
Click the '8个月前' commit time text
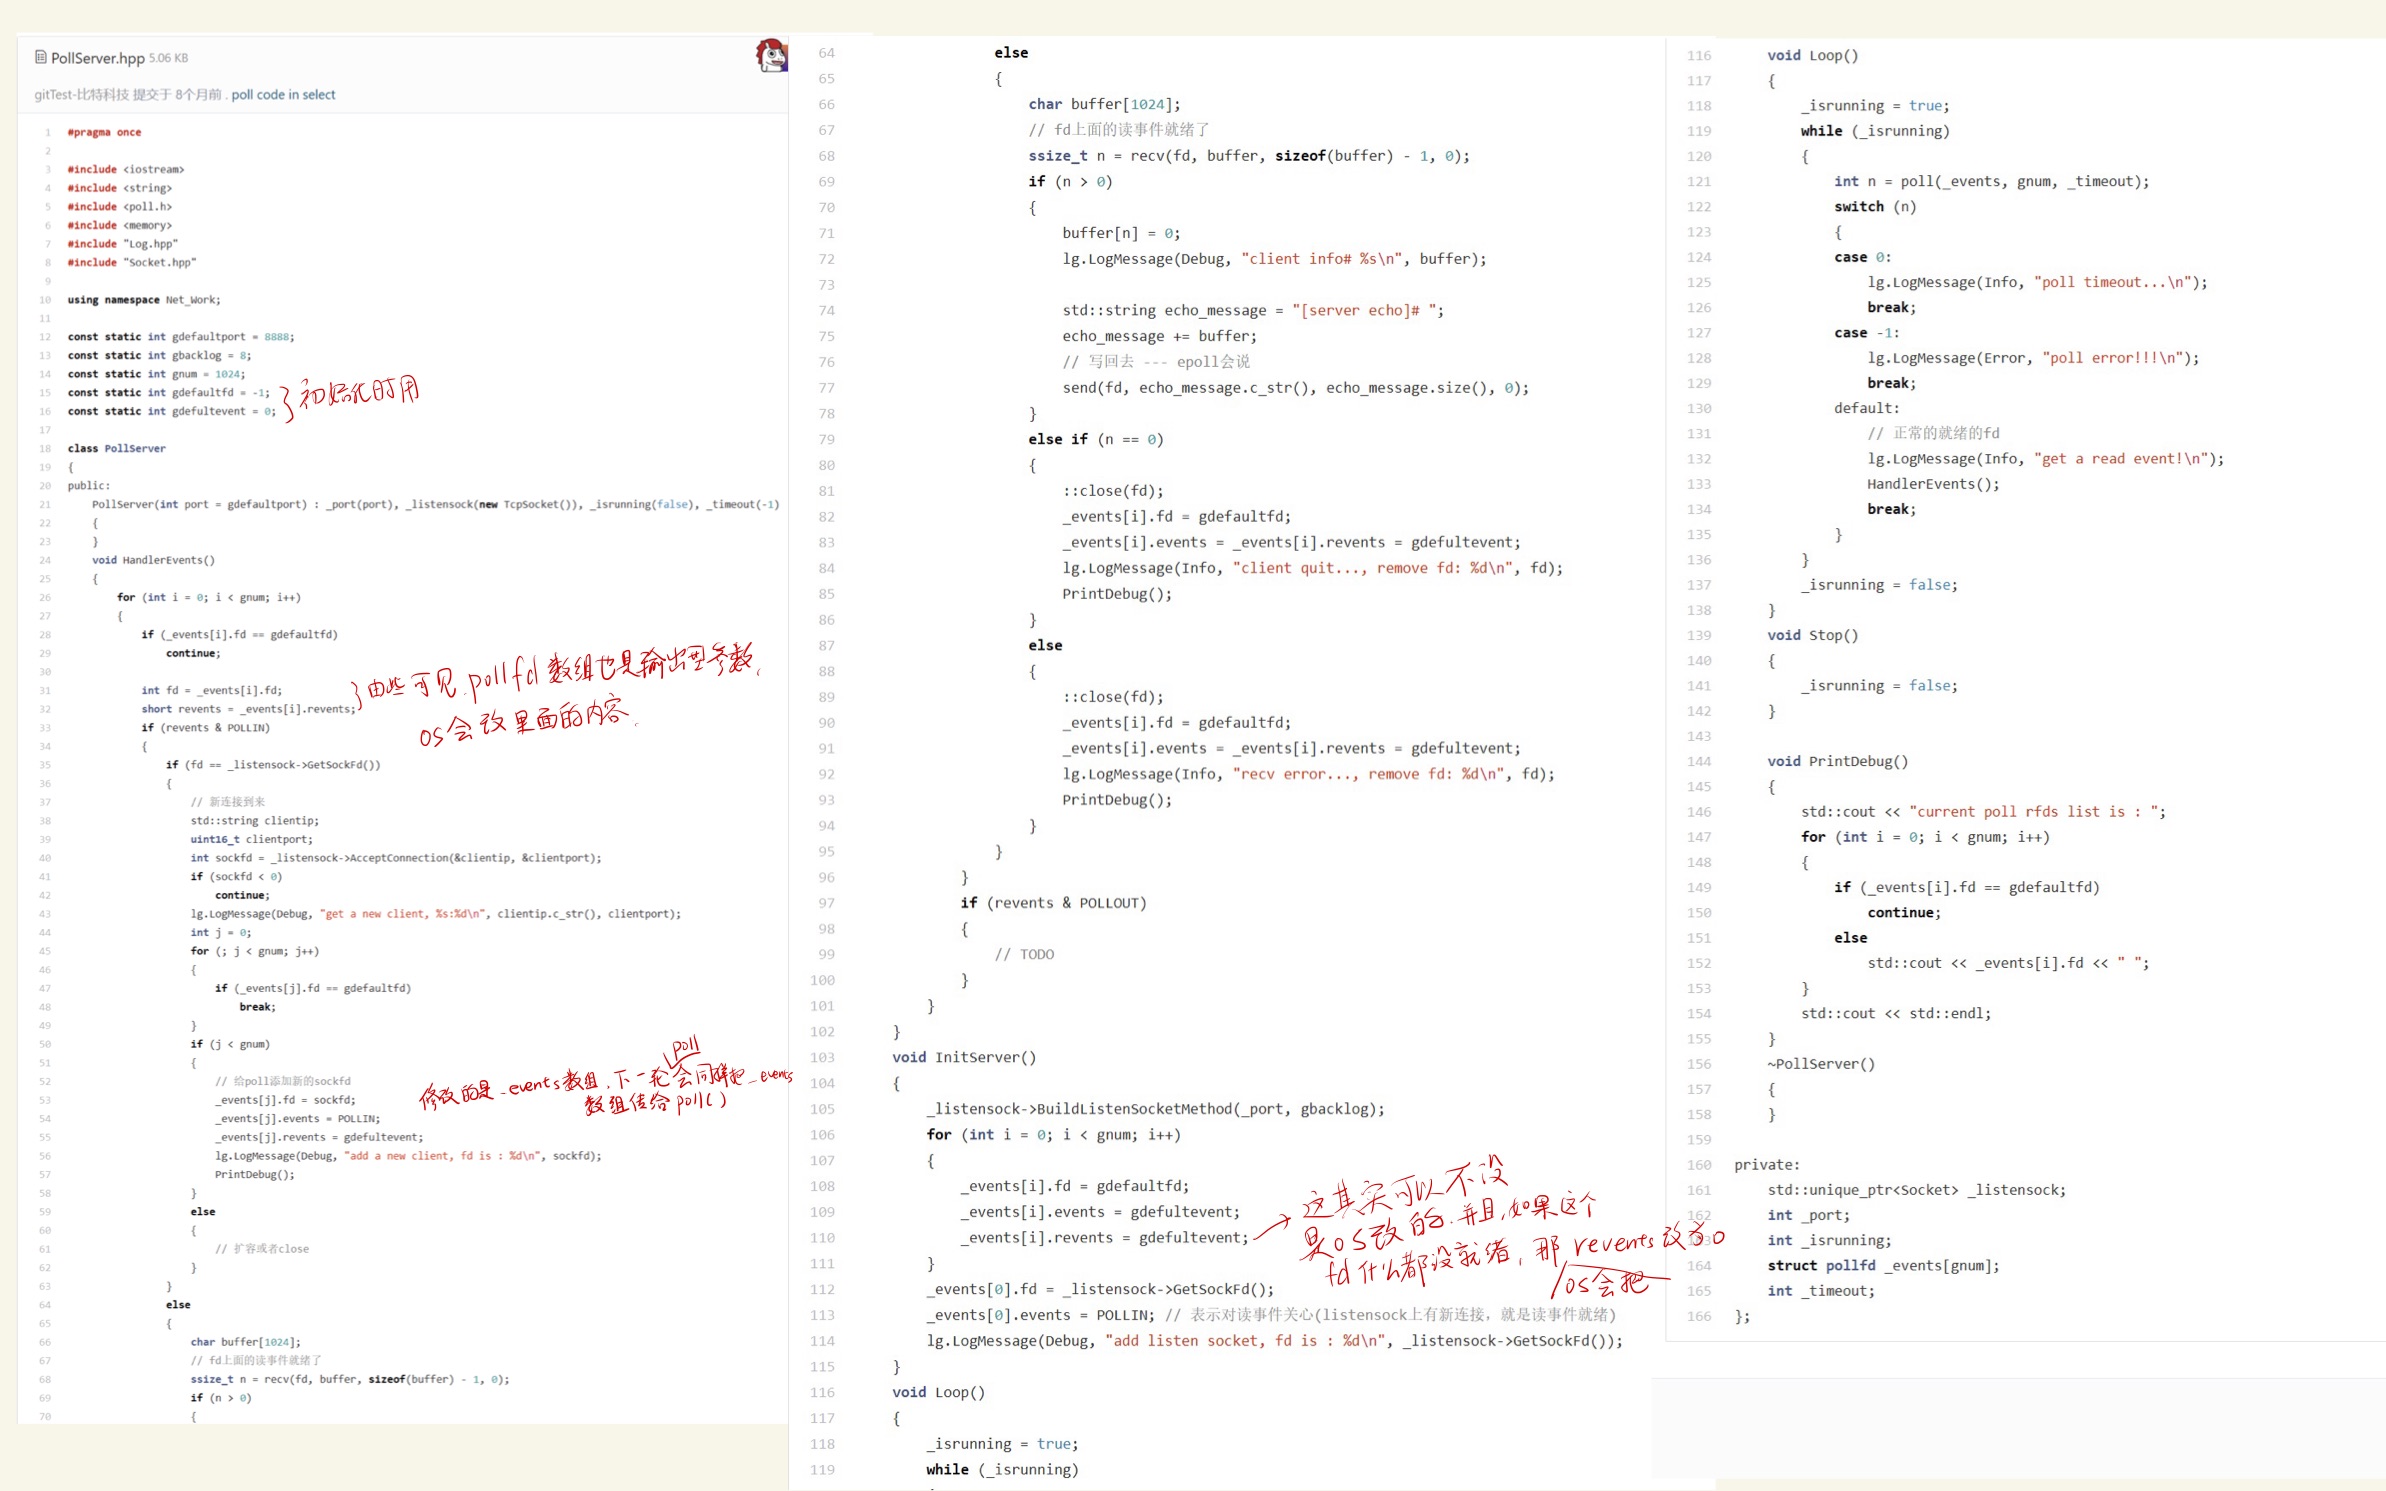pyautogui.click(x=198, y=95)
